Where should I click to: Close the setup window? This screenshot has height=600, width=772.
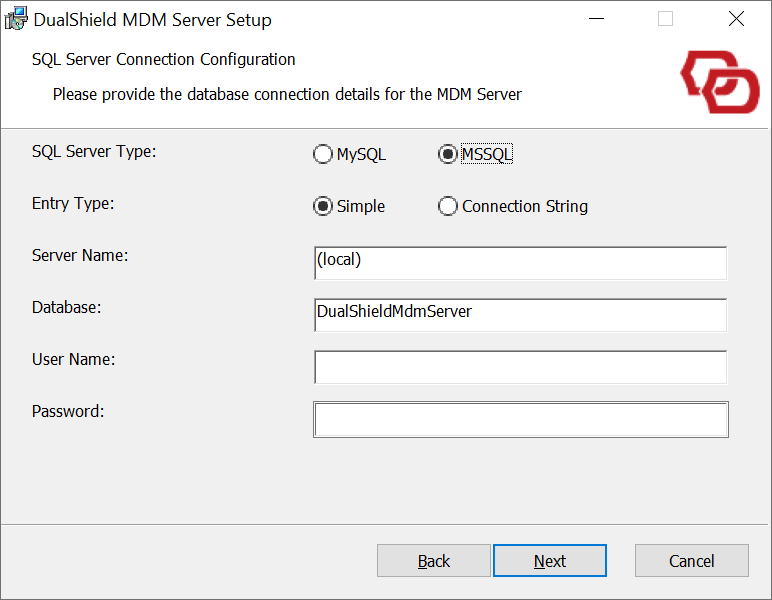tap(736, 19)
